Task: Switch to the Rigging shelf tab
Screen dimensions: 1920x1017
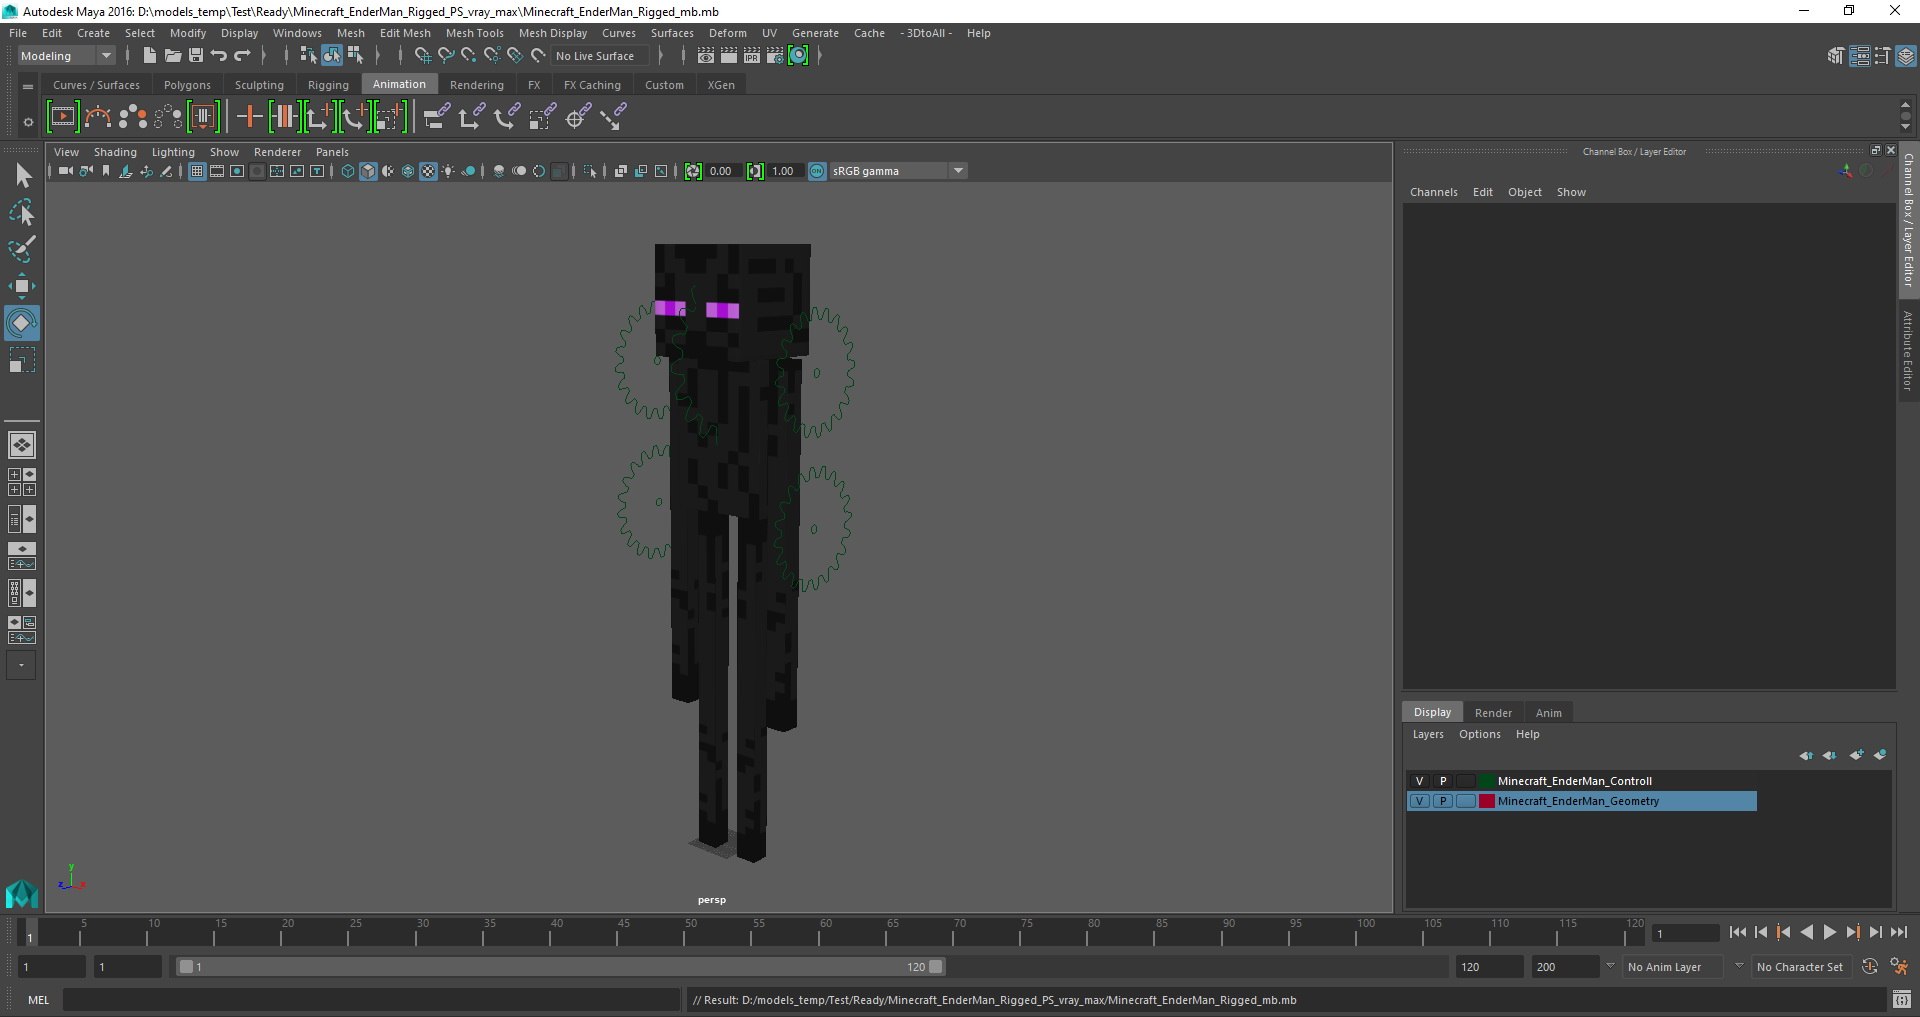Action: click(x=328, y=85)
